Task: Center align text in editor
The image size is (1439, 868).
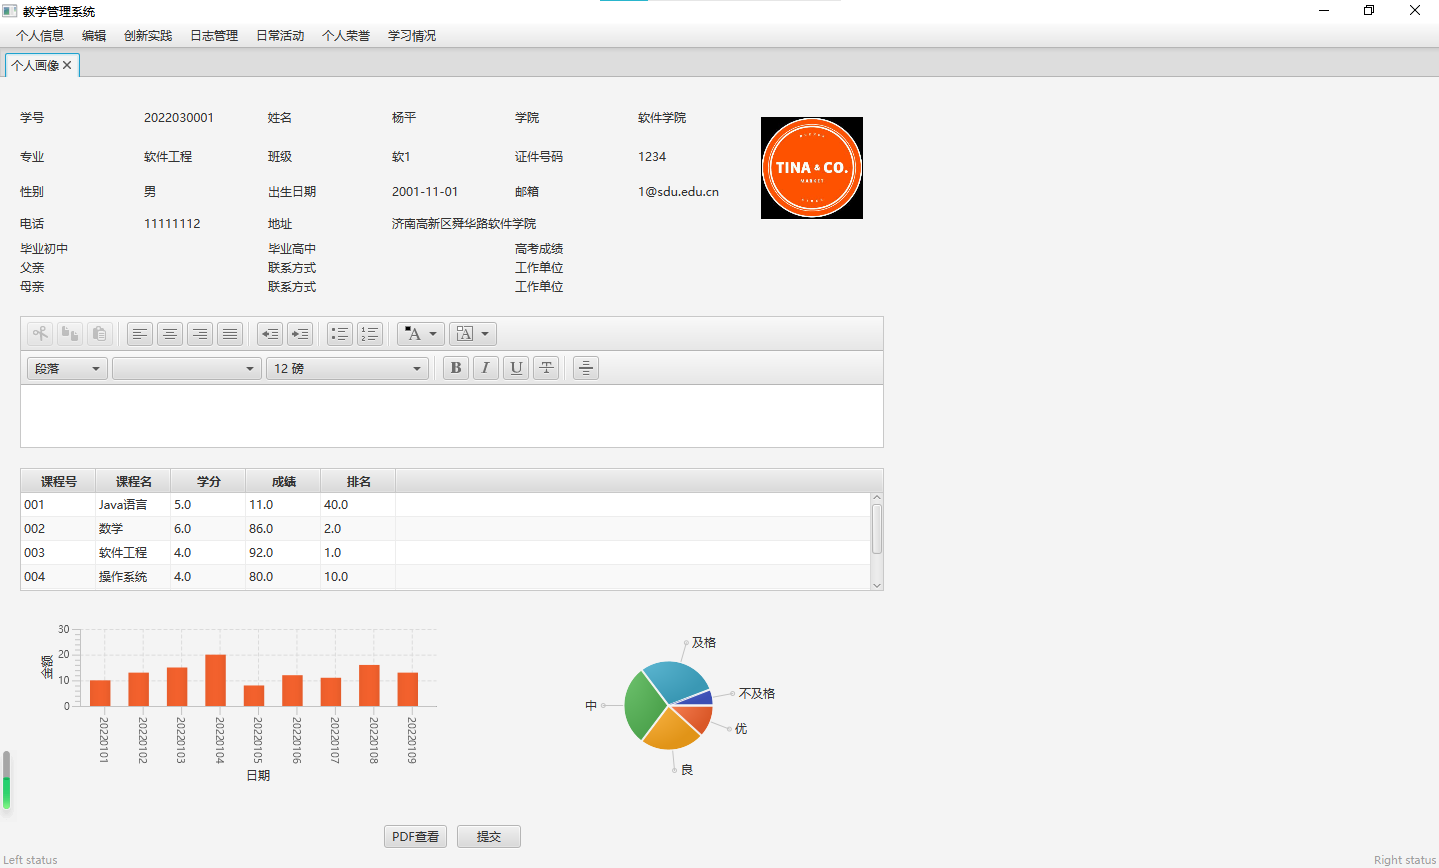Action: [x=170, y=334]
